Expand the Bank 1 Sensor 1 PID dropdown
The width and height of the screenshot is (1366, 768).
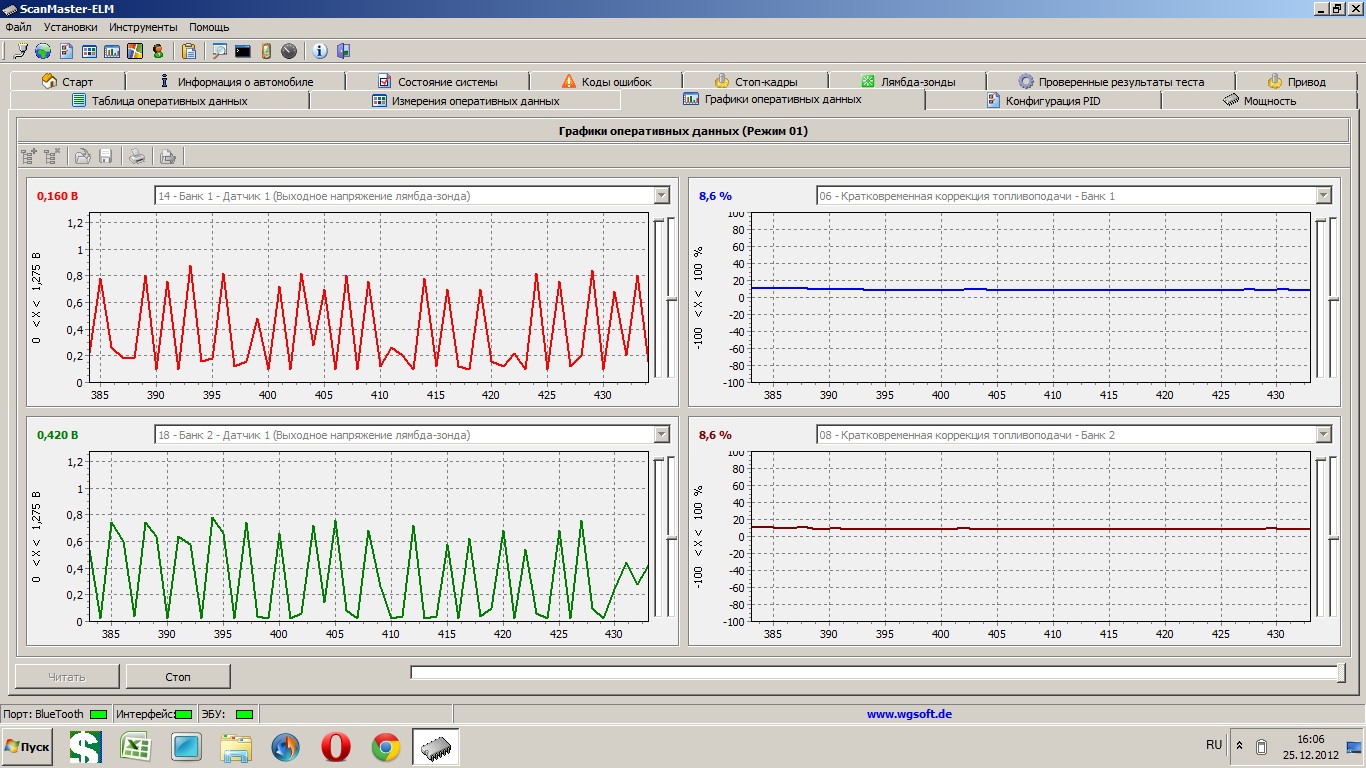click(x=660, y=196)
